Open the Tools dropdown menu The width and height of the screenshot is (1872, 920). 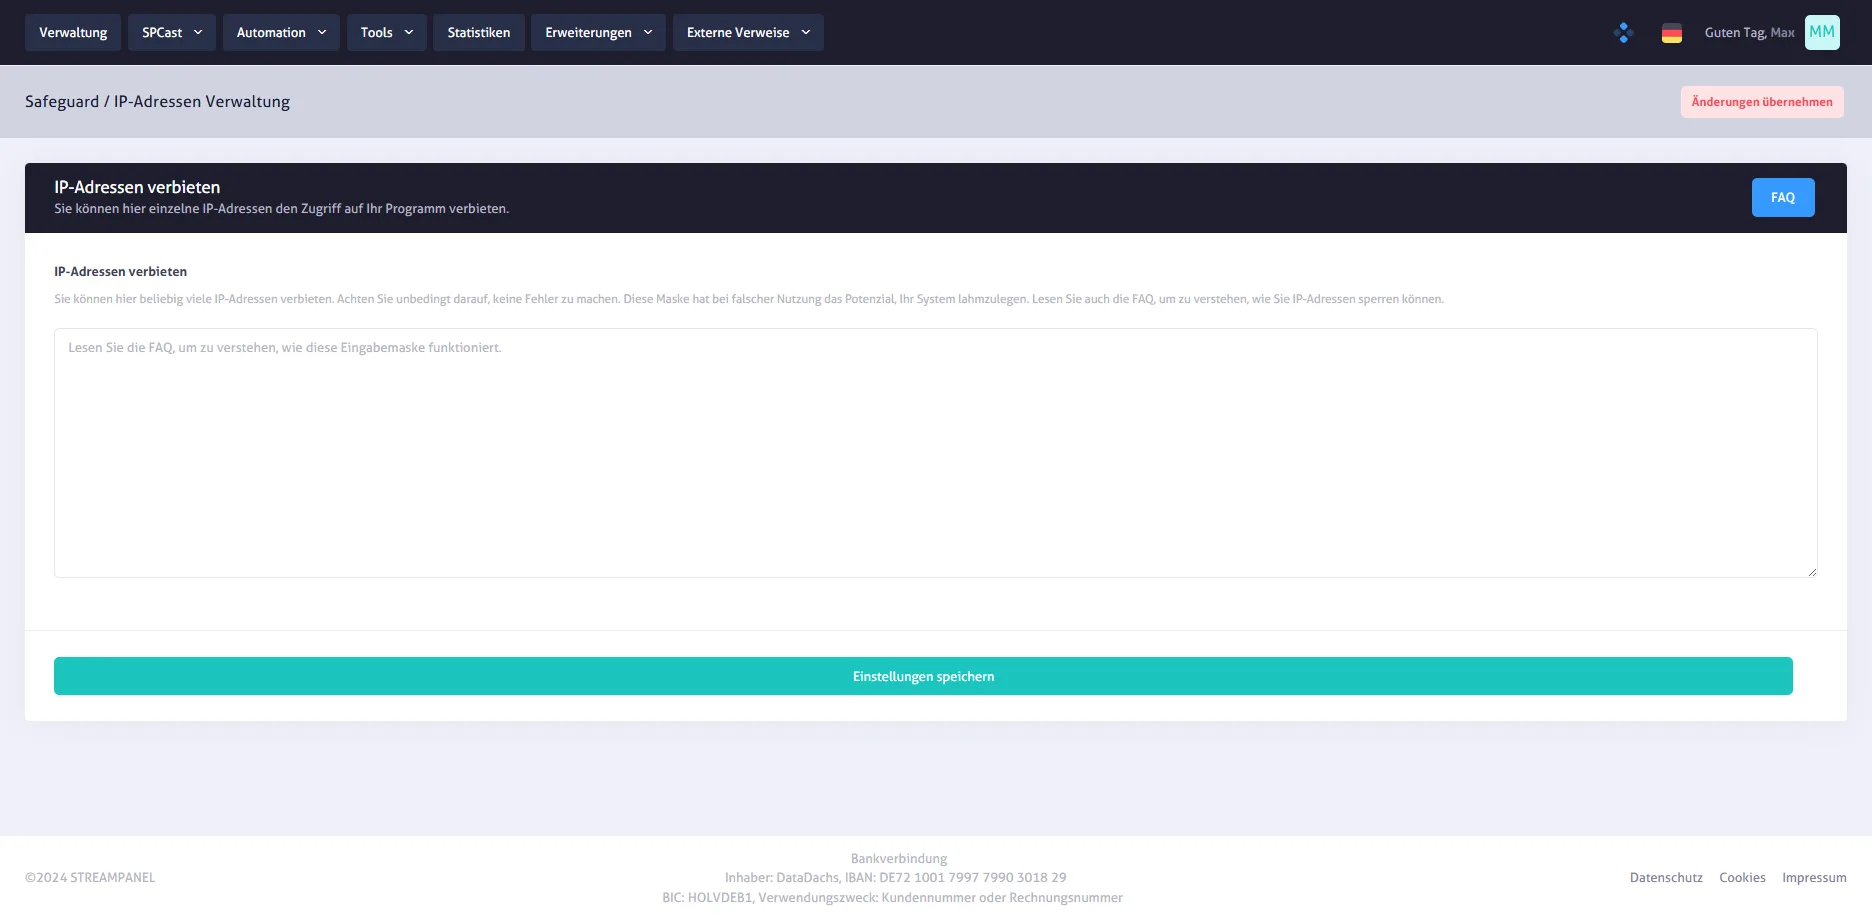pos(386,33)
